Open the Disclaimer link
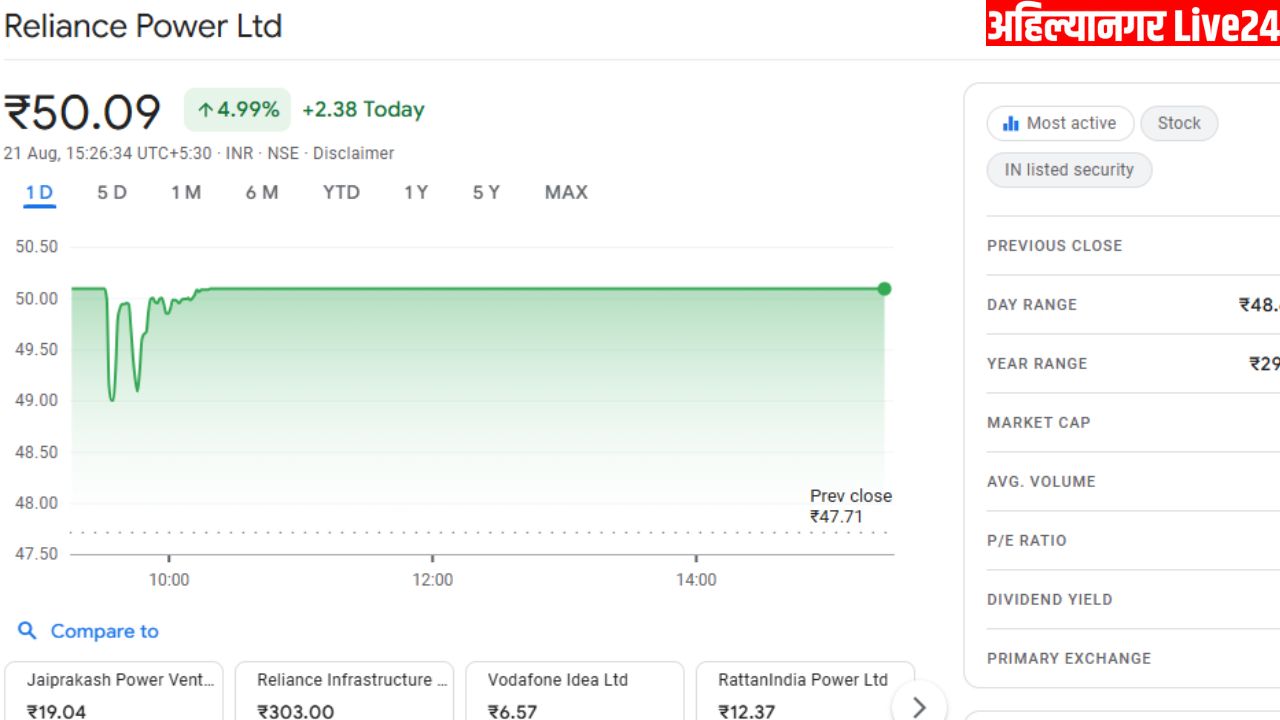The image size is (1280, 720). (353, 153)
